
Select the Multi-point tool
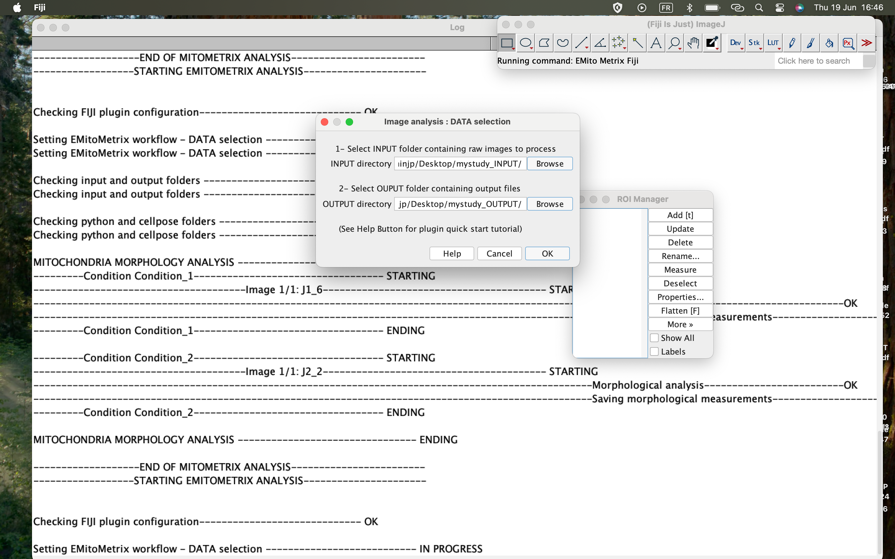(x=619, y=43)
